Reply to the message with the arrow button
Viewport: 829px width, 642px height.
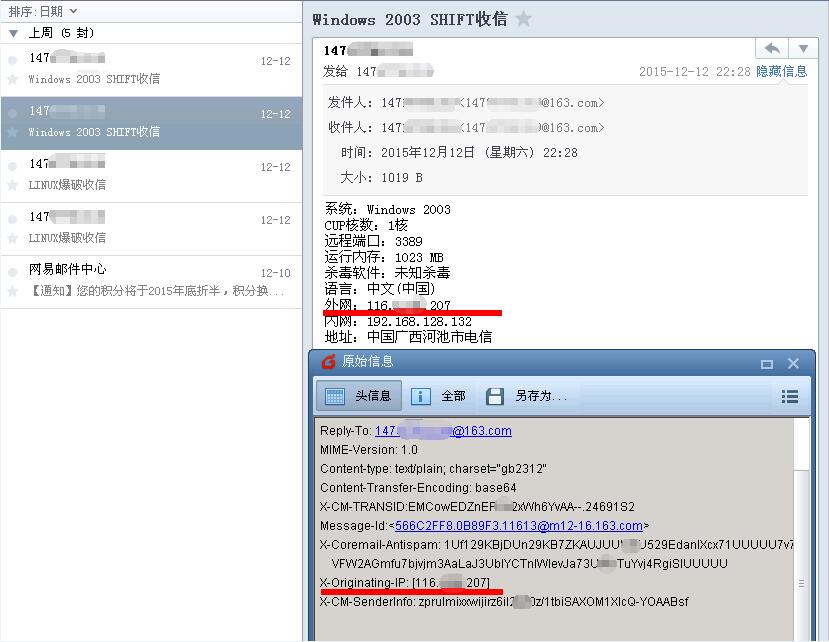point(772,49)
